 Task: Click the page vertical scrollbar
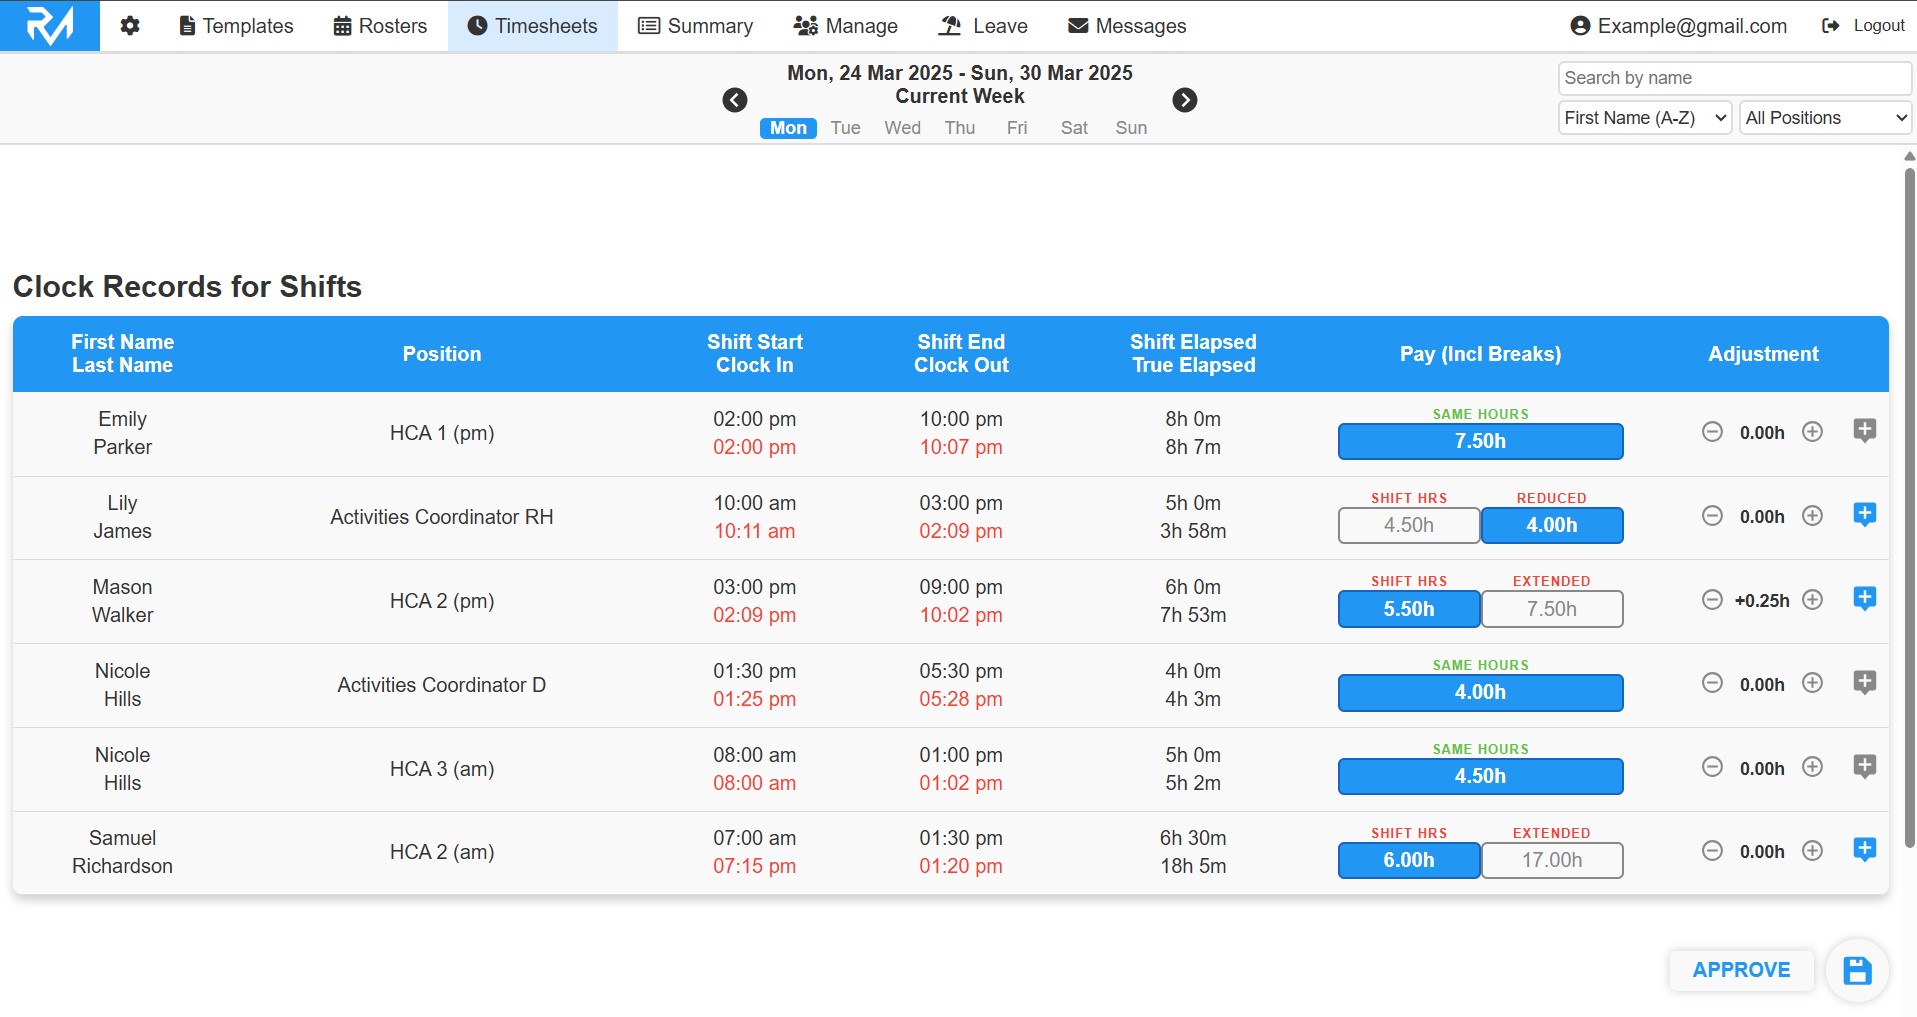[1909, 508]
